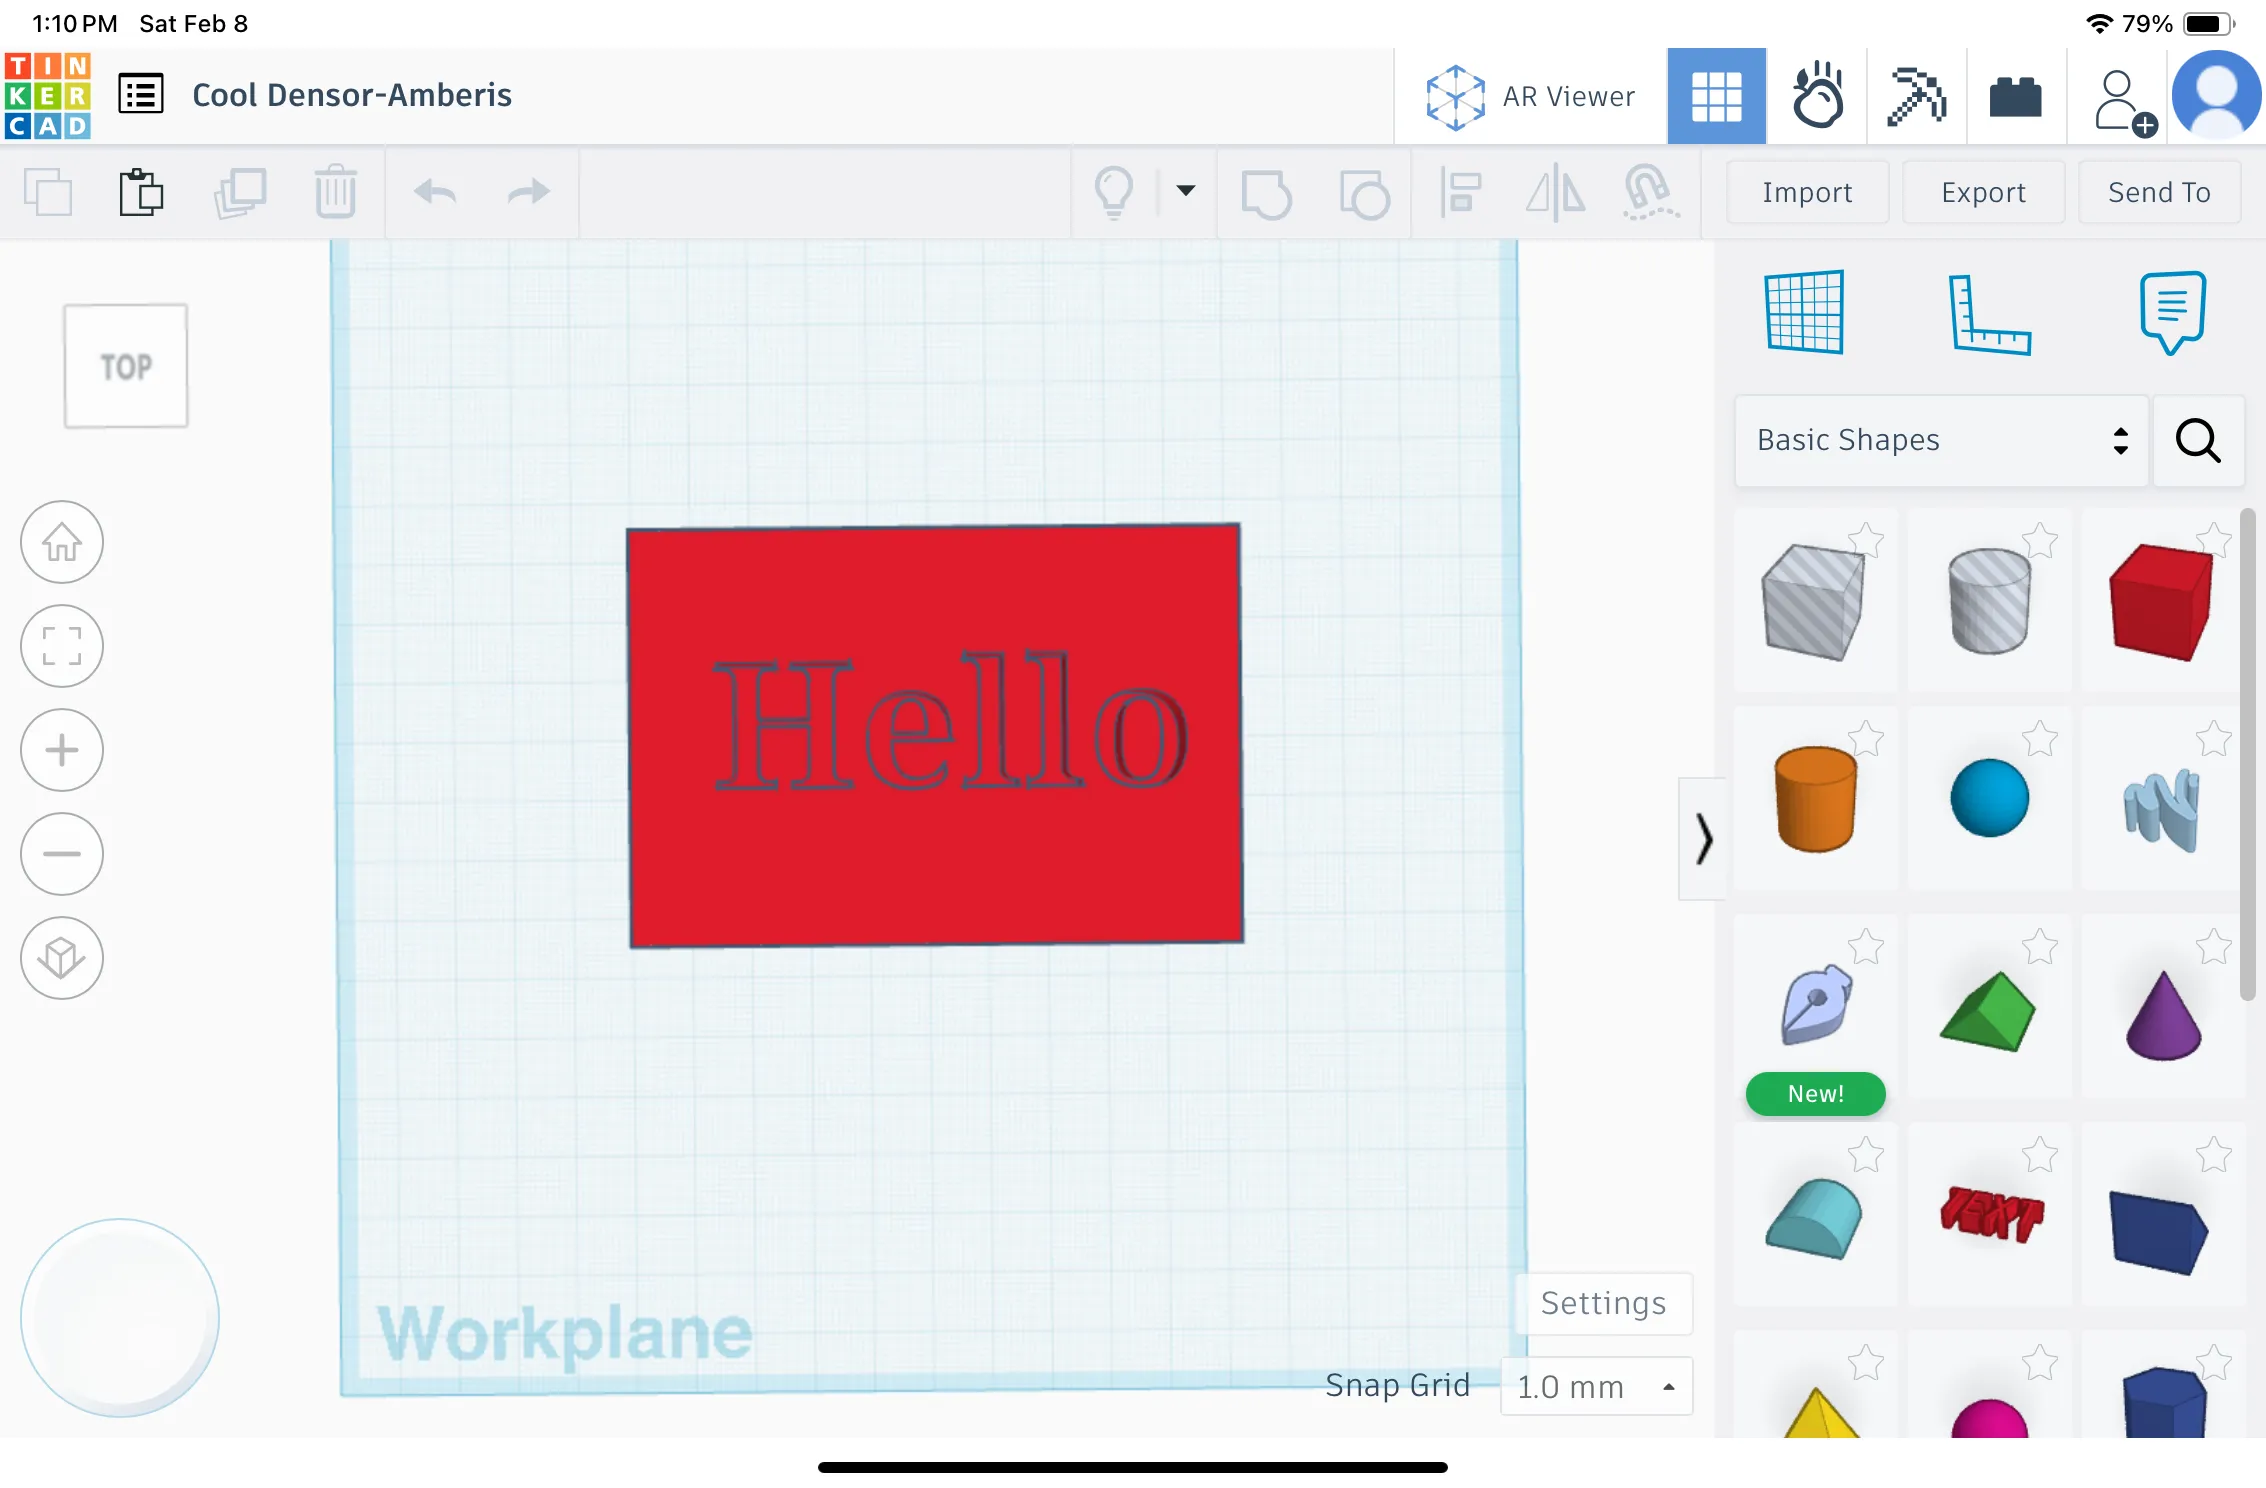The width and height of the screenshot is (2266, 1488).
Task: Click the Fit all in view button
Action: click(x=62, y=646)
